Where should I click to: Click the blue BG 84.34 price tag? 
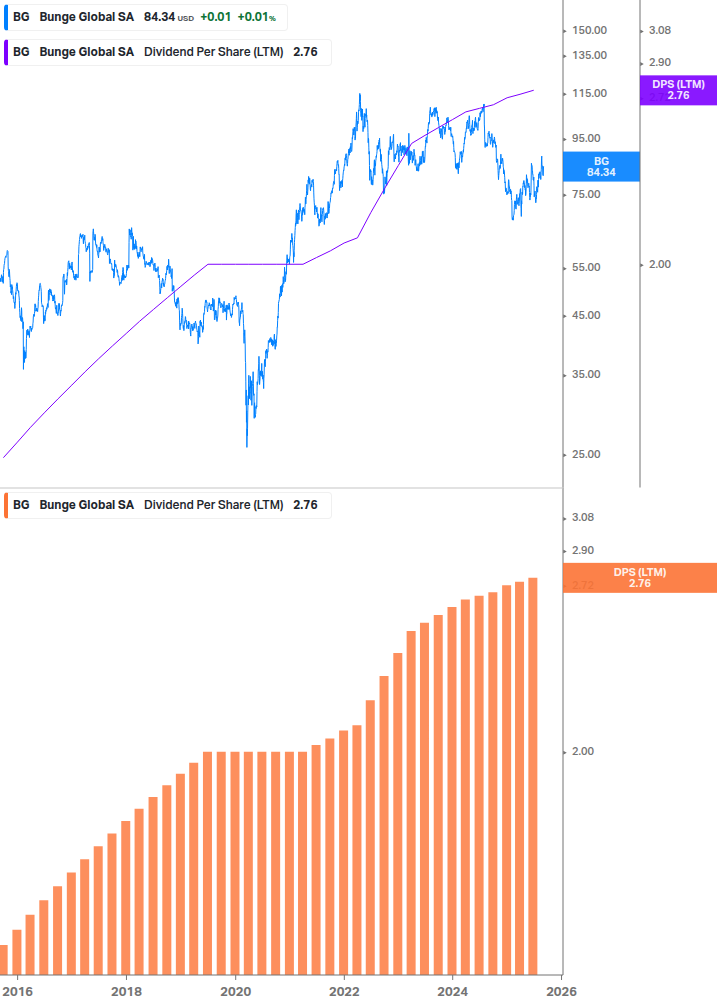point(601,166)
